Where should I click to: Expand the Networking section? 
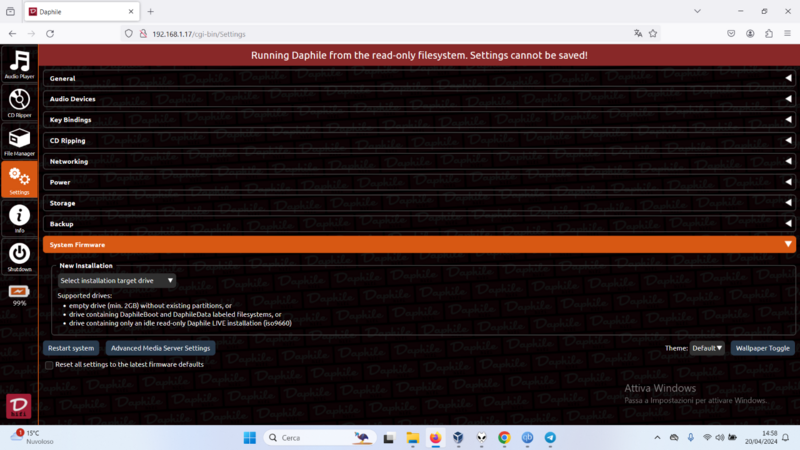419,161
